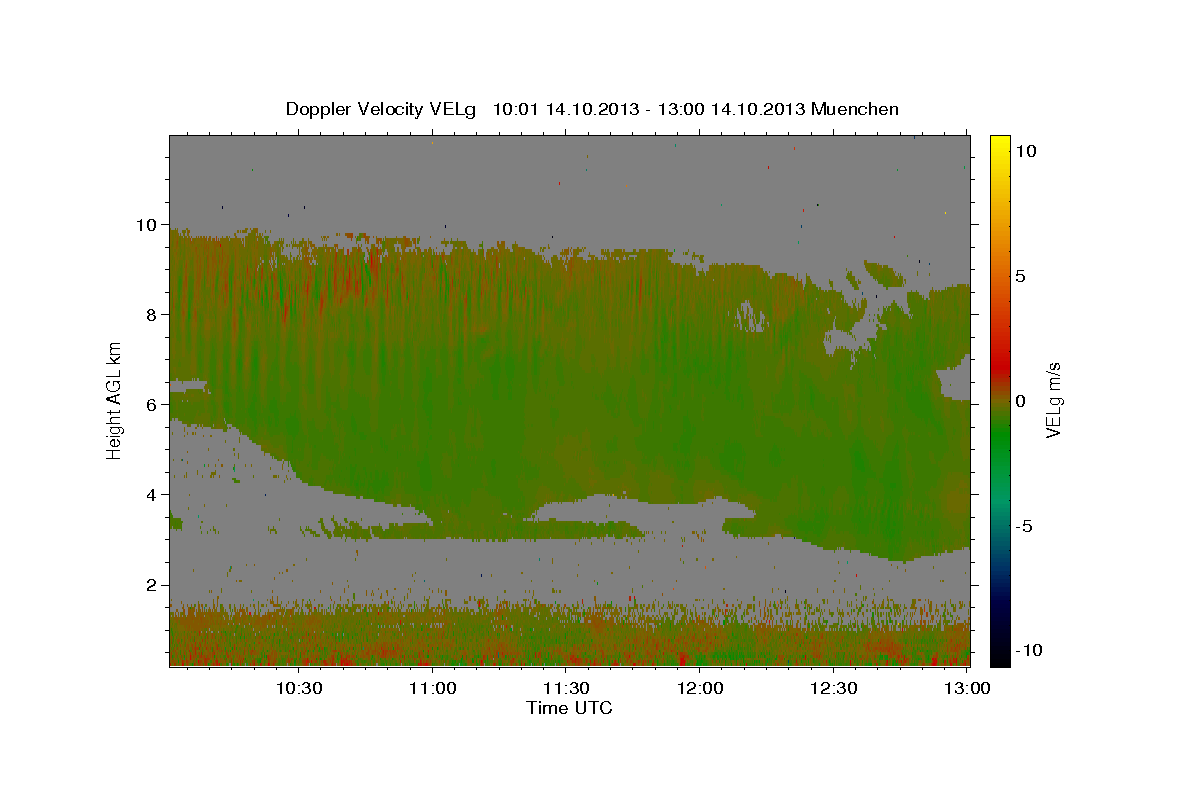1200x800 pixels.
Task: Click the 'Height AGL km' axis label
Action: point(115,399)
